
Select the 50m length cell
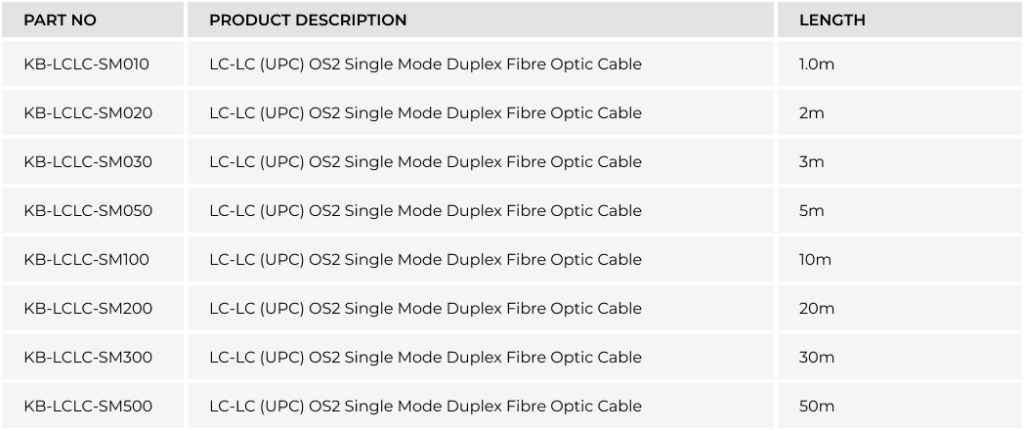click(x=816, y=406)
